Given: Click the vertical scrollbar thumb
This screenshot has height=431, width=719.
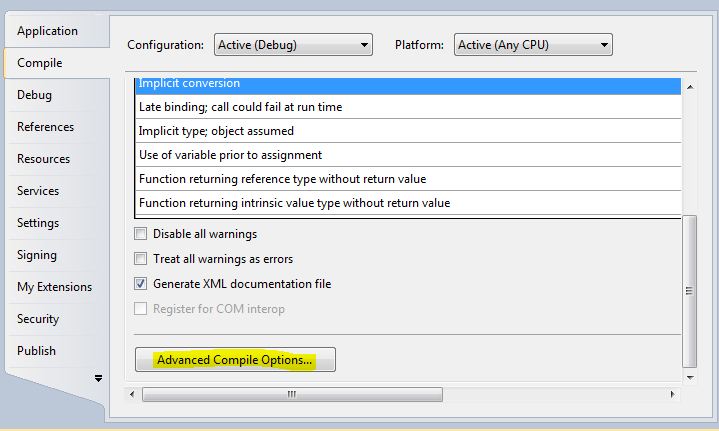Looking at the screenshot, I should coord(690,291).
